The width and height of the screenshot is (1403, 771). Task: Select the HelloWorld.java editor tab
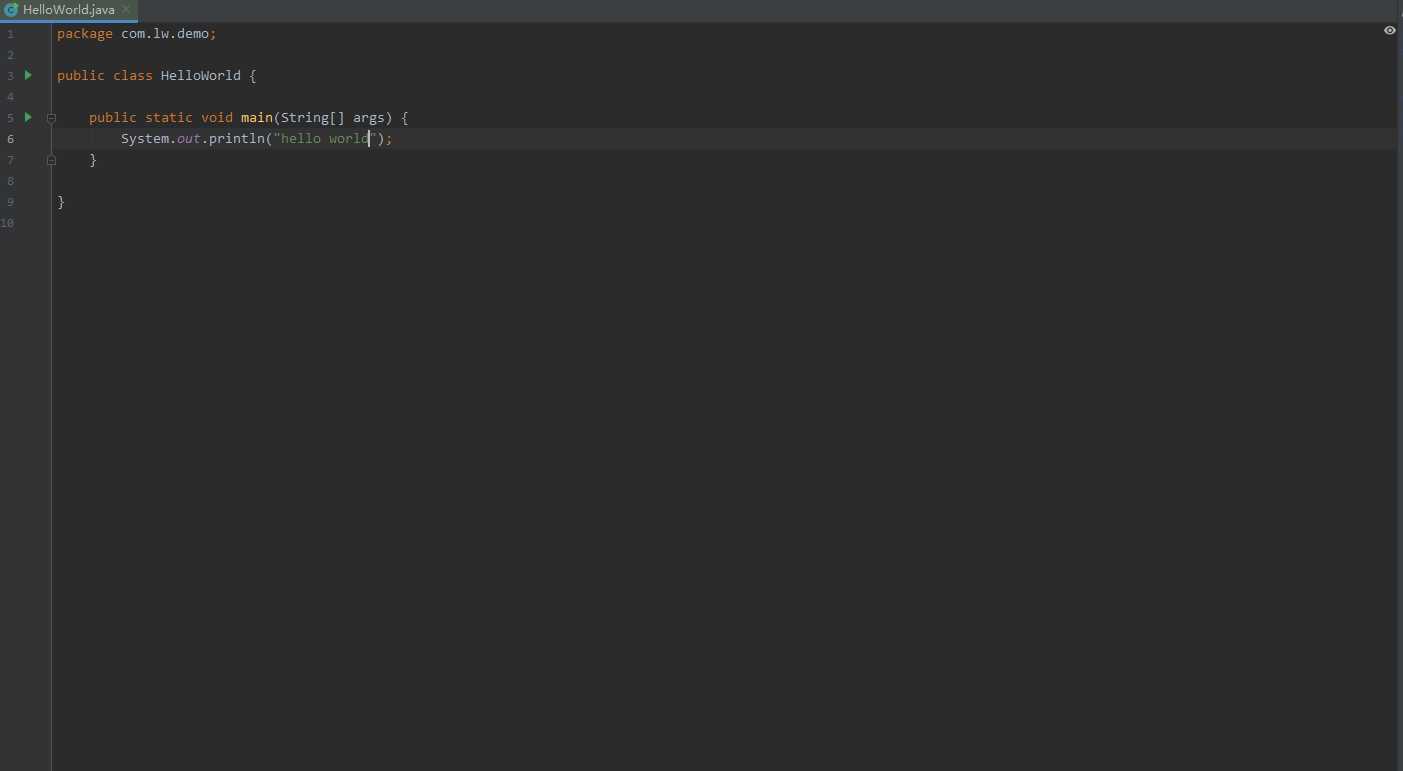tap(68, 10)
